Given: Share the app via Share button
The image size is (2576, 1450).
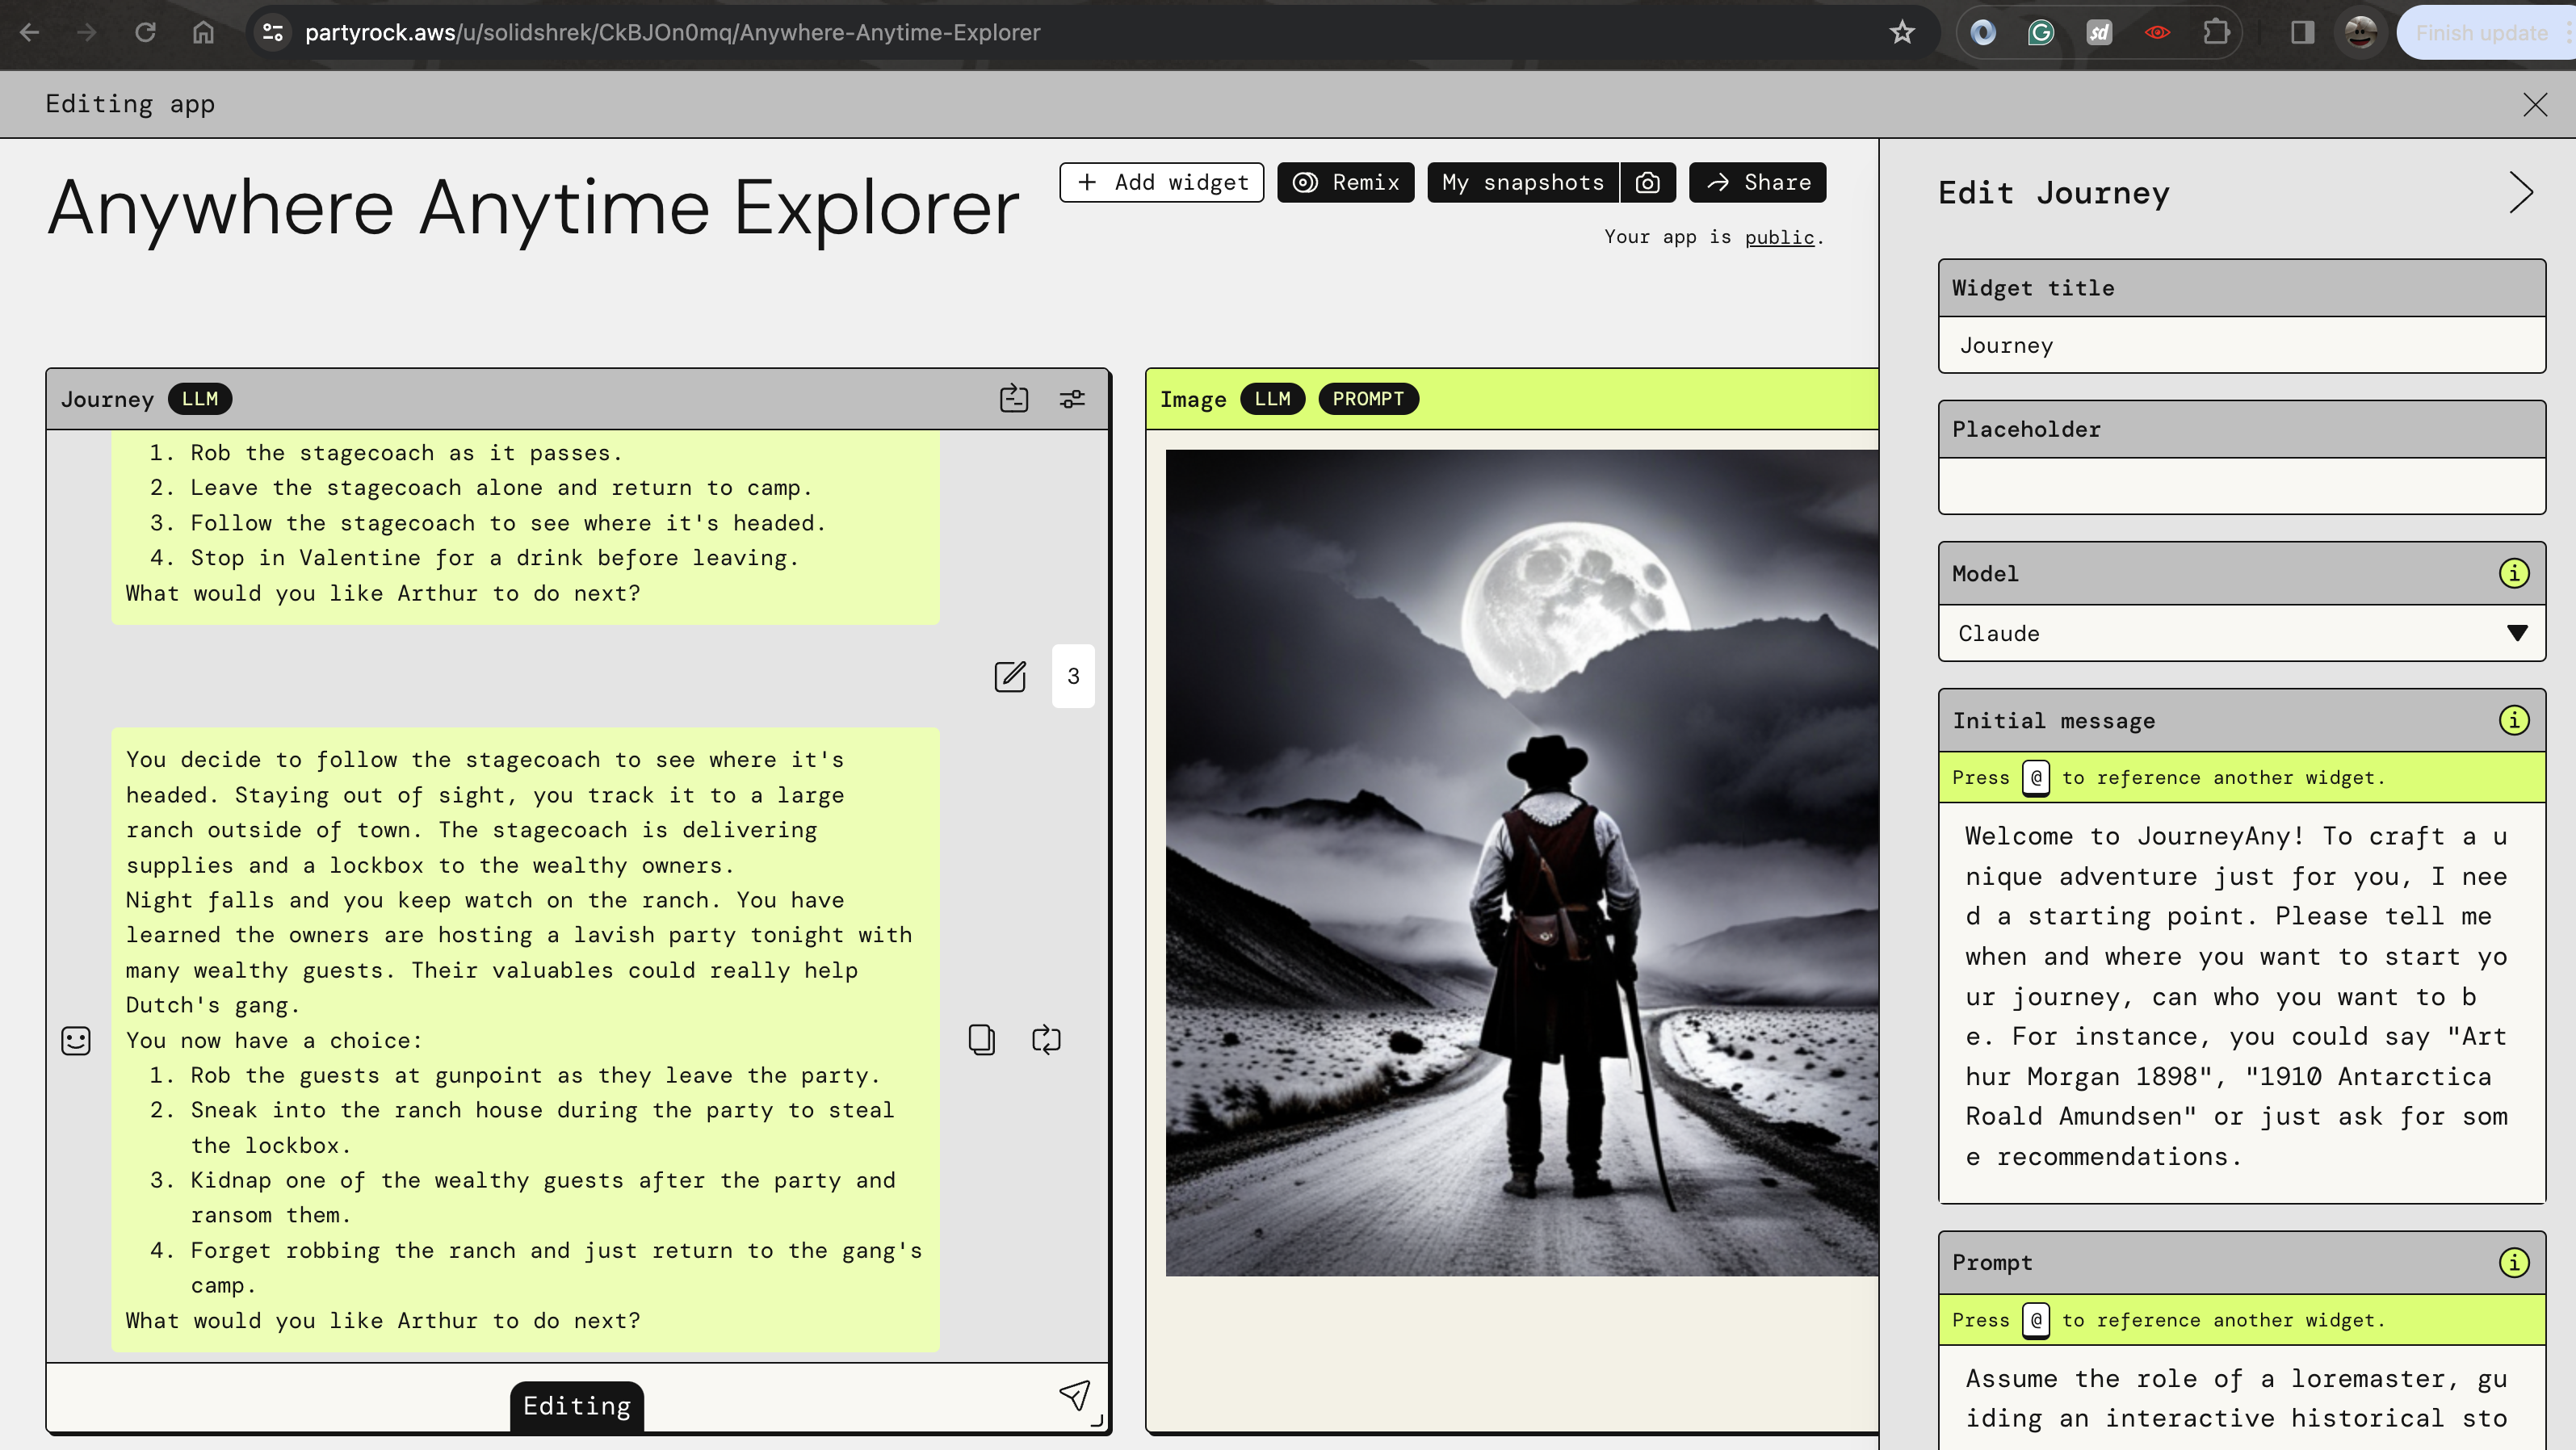Looking at the screenshot, I should click(1757, 183).
